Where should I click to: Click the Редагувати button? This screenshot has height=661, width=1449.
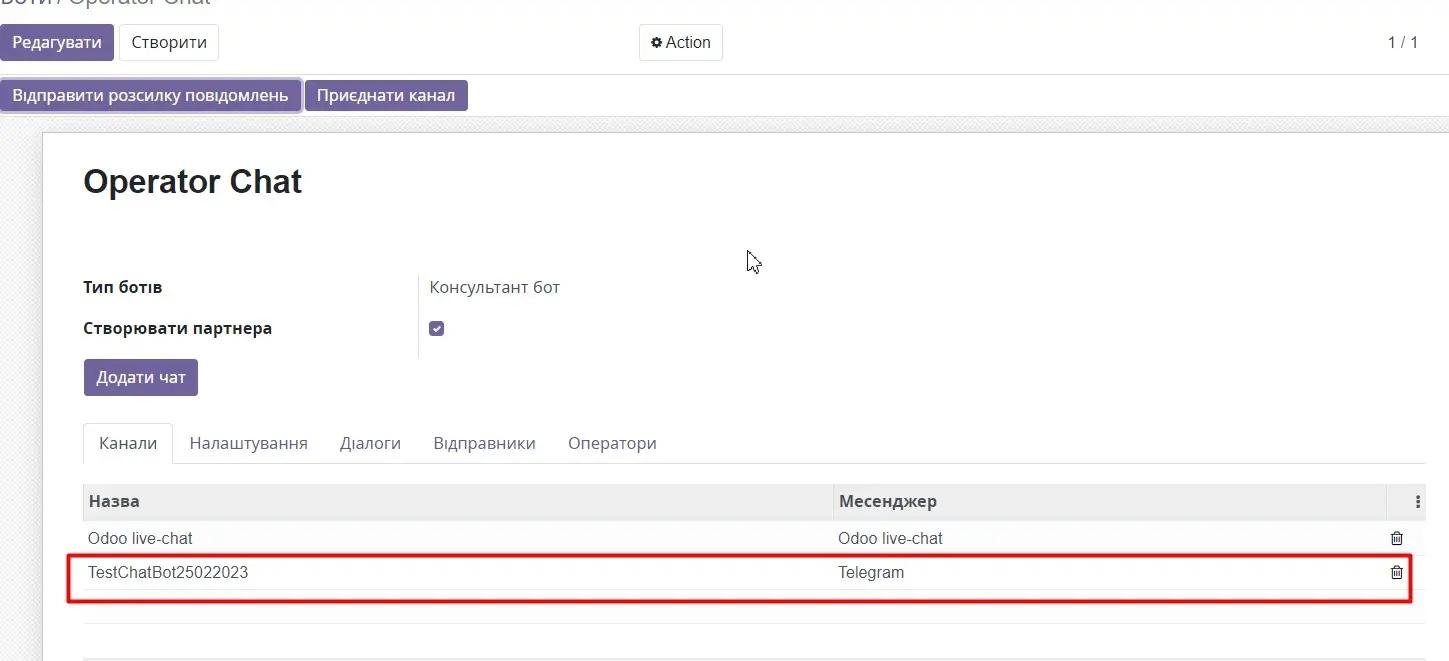[57, 42]
